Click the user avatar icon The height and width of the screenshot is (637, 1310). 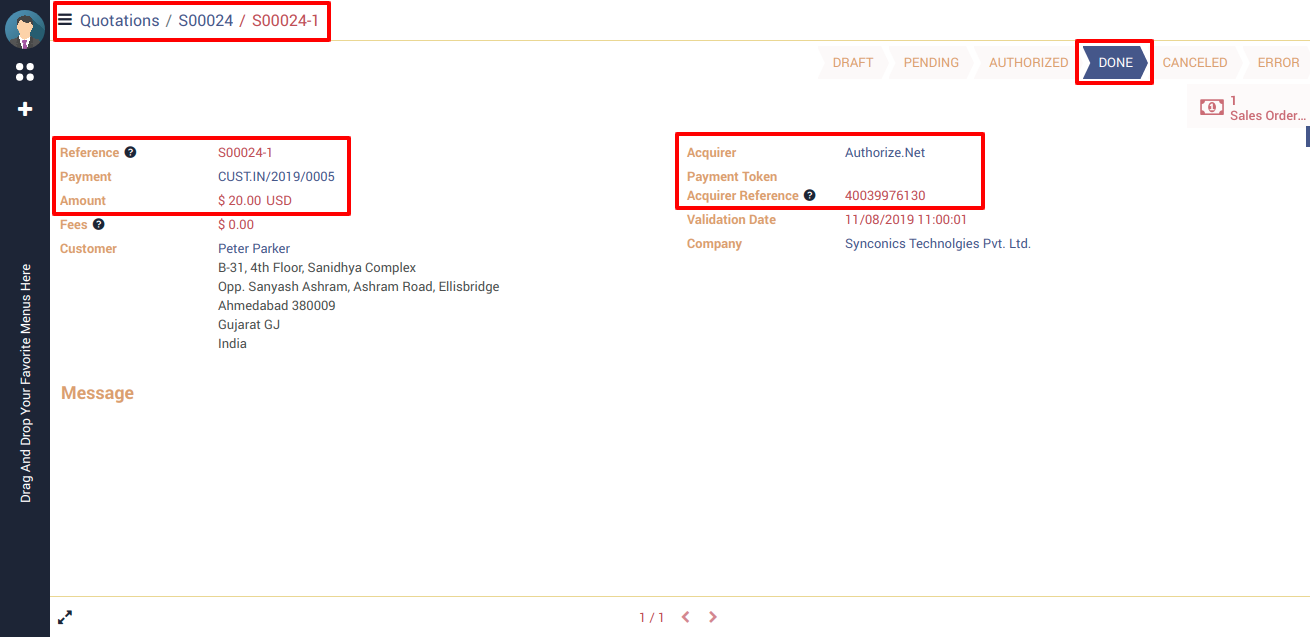25,30
